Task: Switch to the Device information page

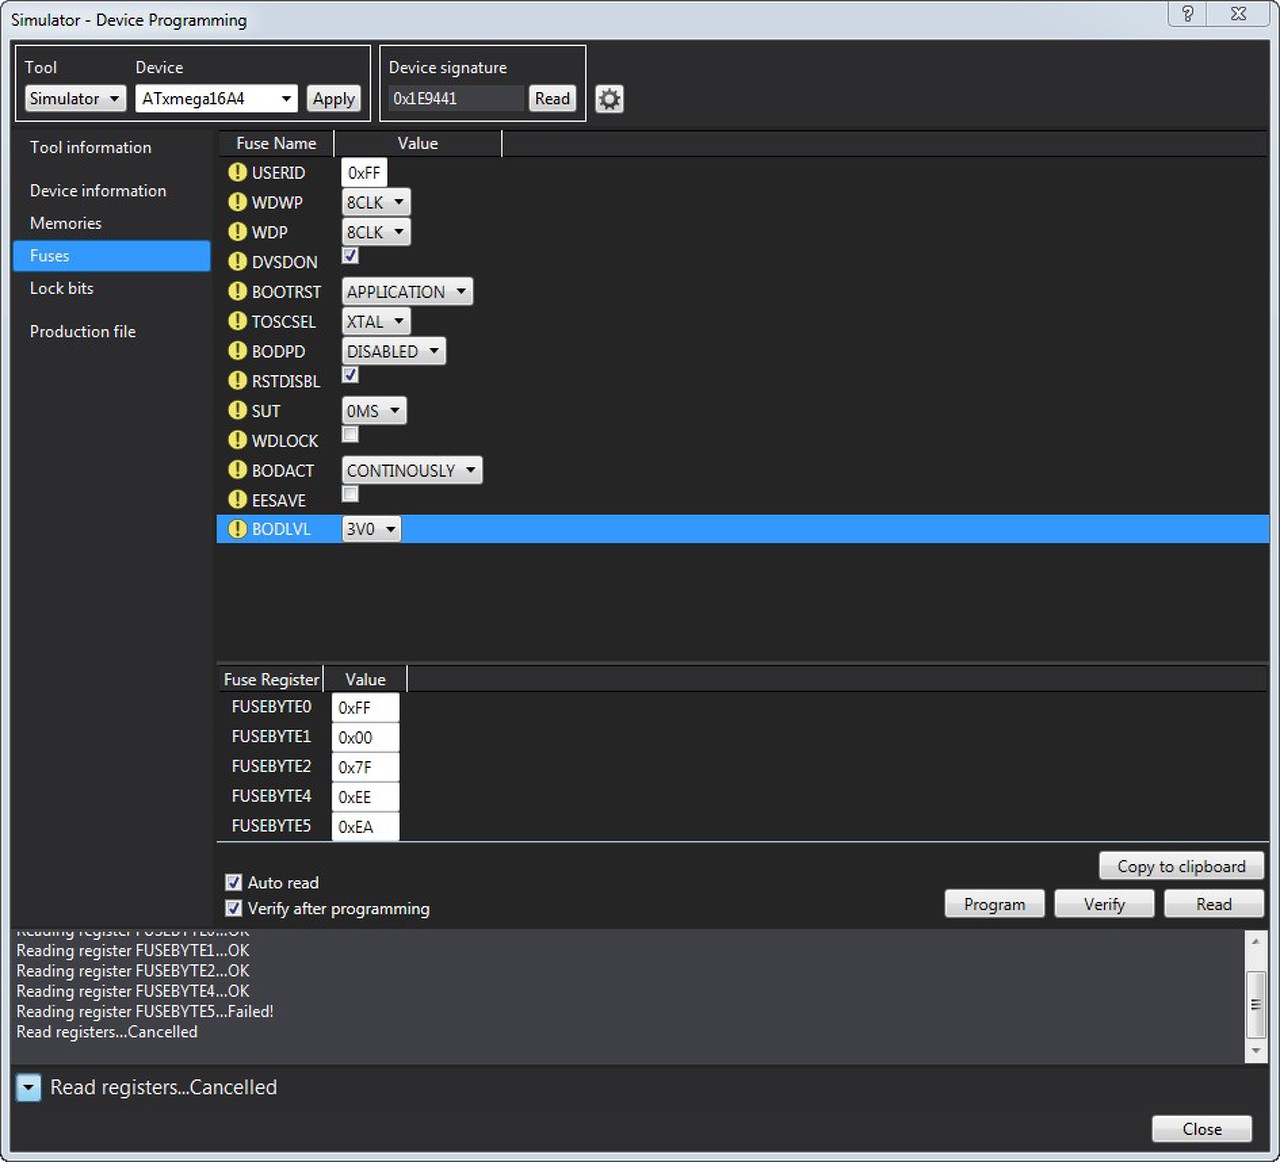Action: pos(98,190)
